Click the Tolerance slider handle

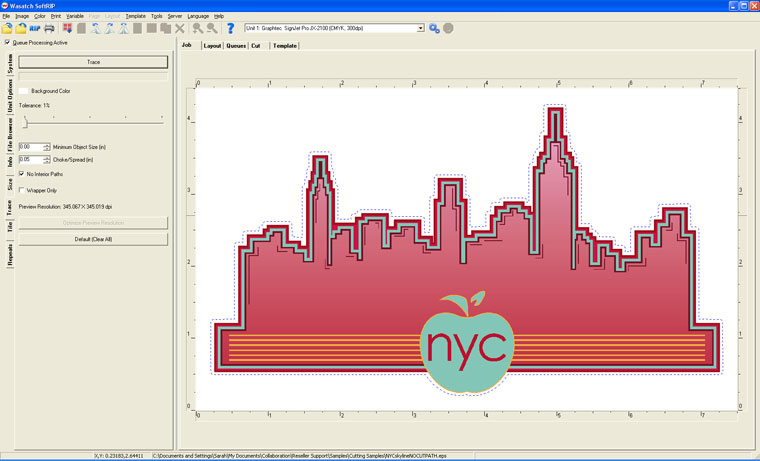pos(25,122)
